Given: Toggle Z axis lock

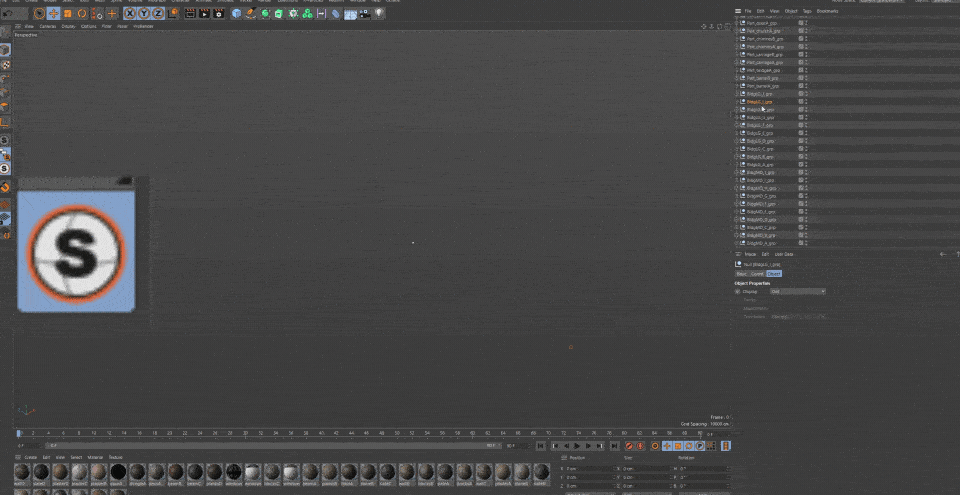Looking at the screenshot, I should point(157,13).
